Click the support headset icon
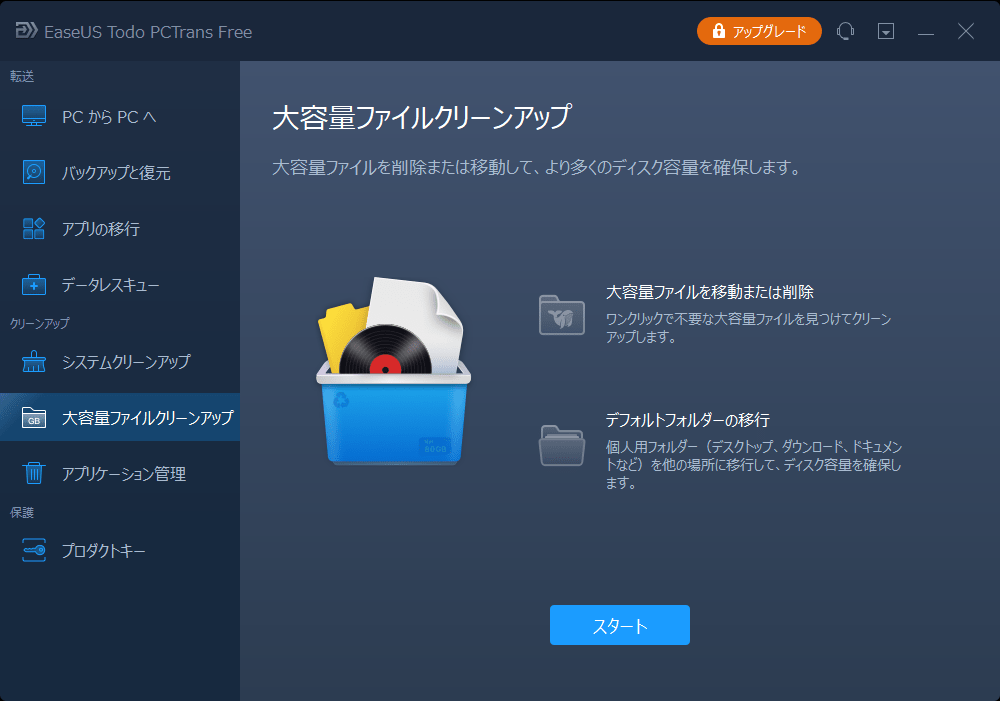The image size is (1000, 701). tap(845, 31)
